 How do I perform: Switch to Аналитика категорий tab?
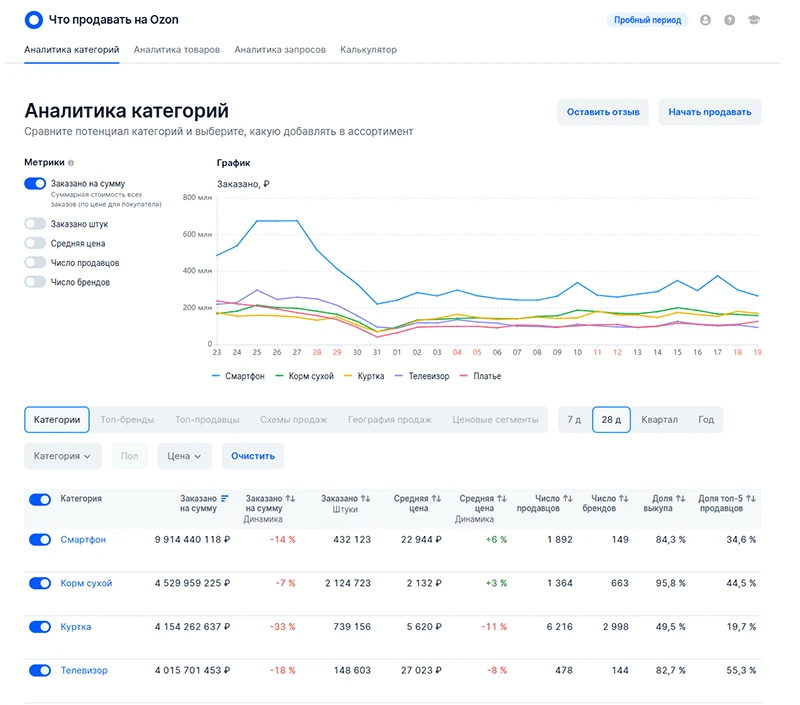(x=71, y=50)
